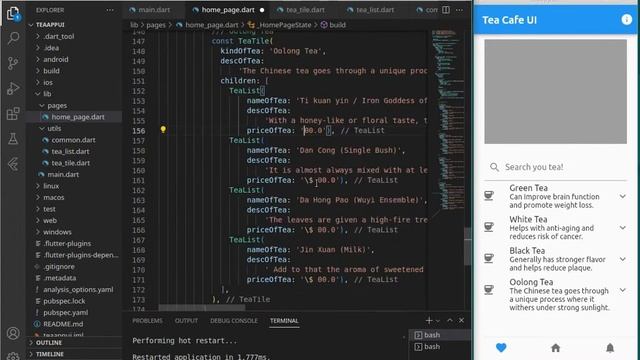This screenshot has width=640, height=360.
Task: Tap the heart favorites icon in app
Action: pyautogui.click(x=501, y=348)
